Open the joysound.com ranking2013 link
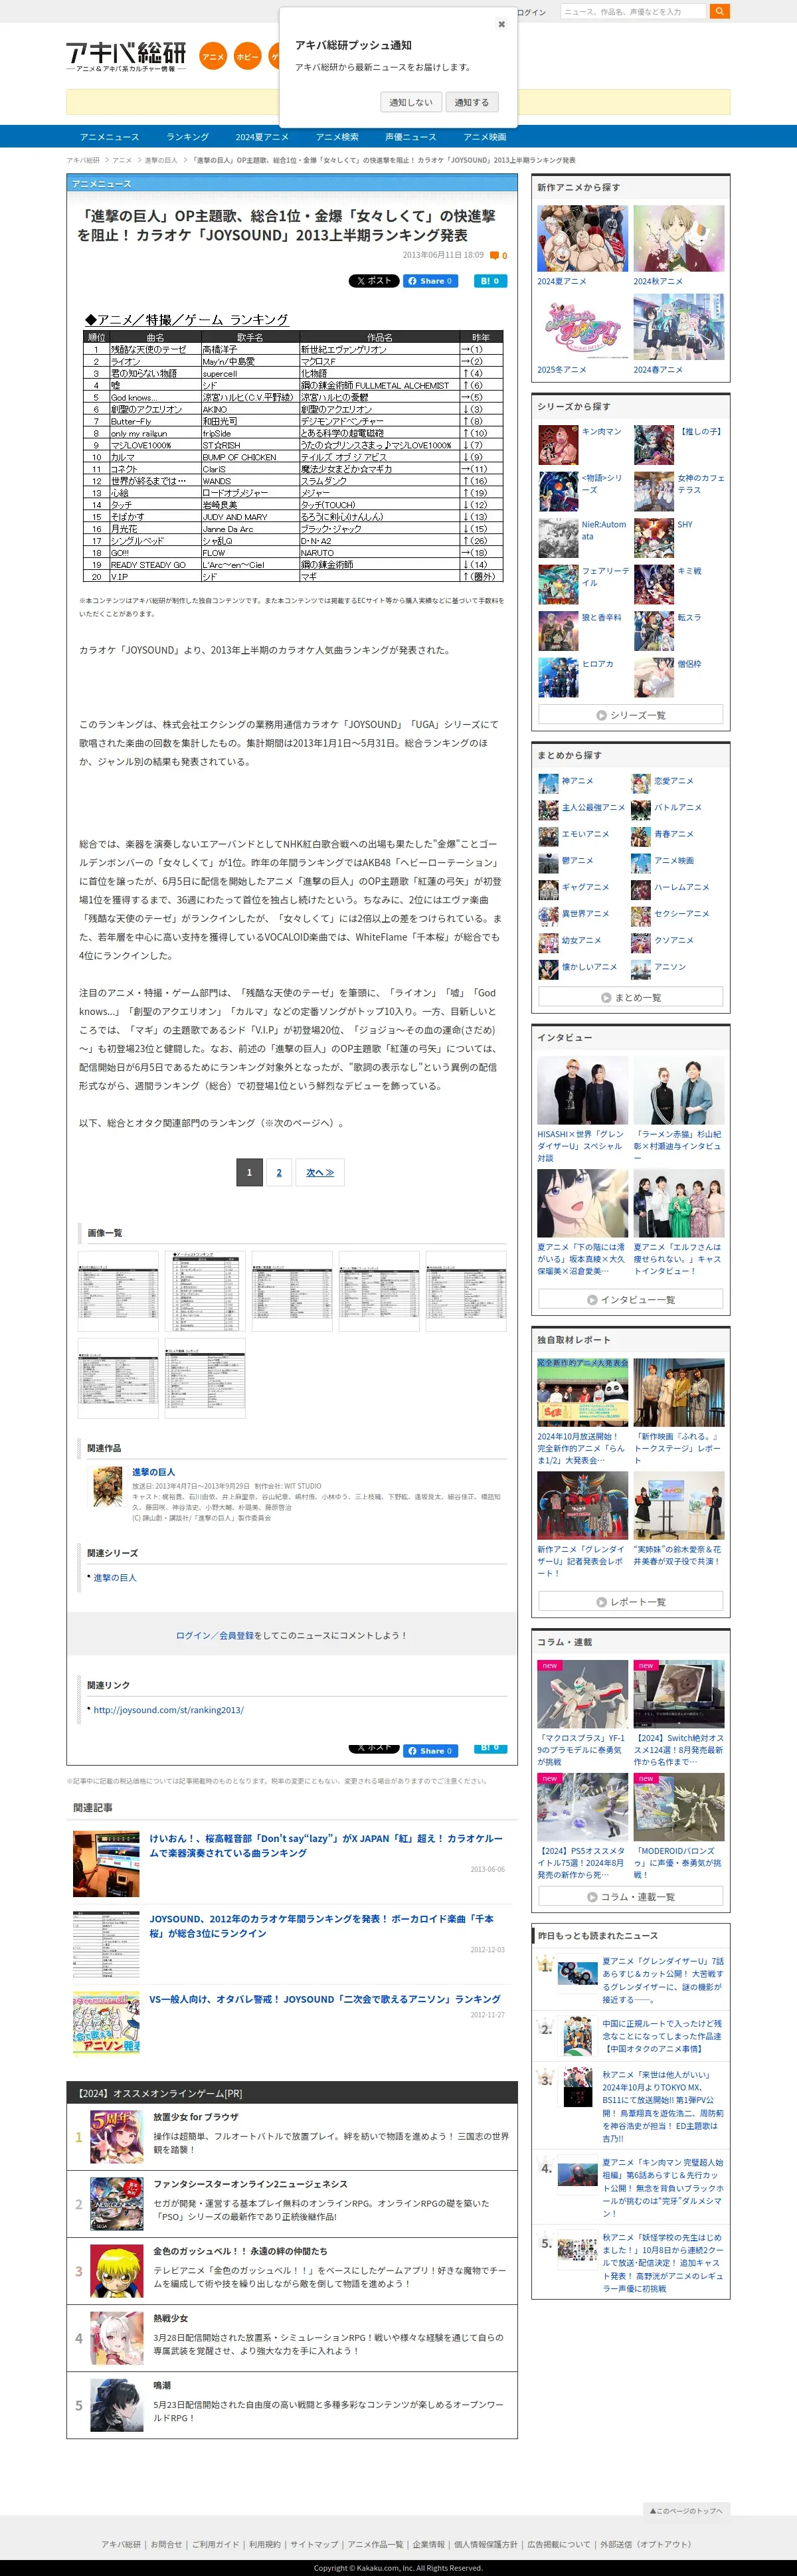 click(x=168, y=1710)
